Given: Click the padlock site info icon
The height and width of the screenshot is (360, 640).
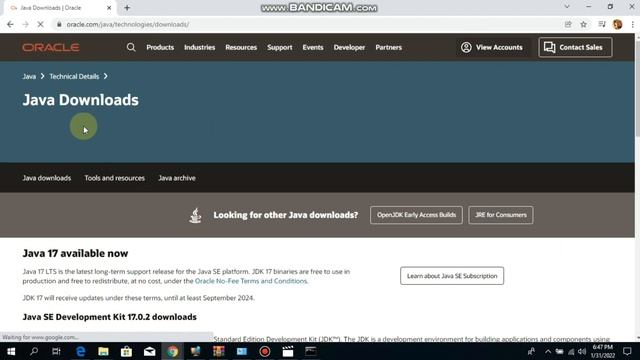Looking at the screenshot, I should click(59, 24).
